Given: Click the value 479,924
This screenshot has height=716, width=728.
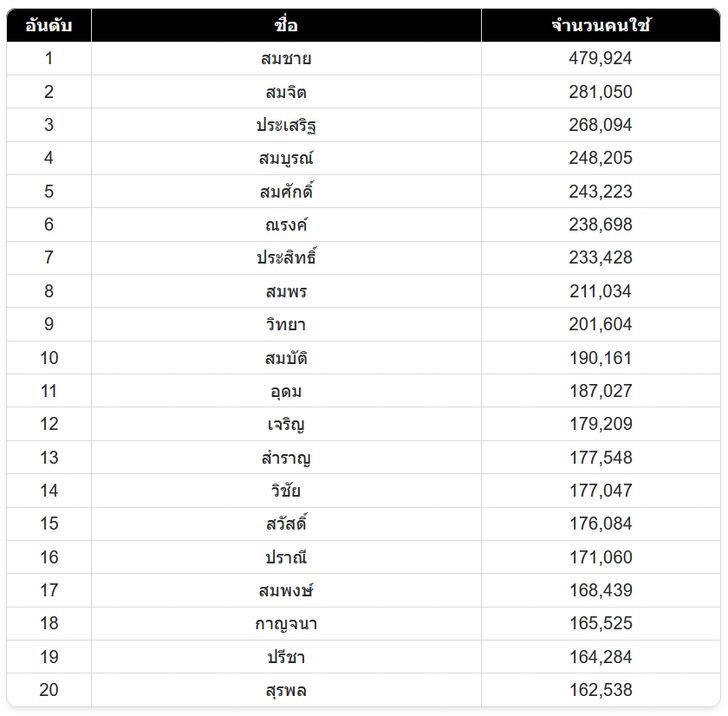Looking at the screenshot, I should point(601,58).
